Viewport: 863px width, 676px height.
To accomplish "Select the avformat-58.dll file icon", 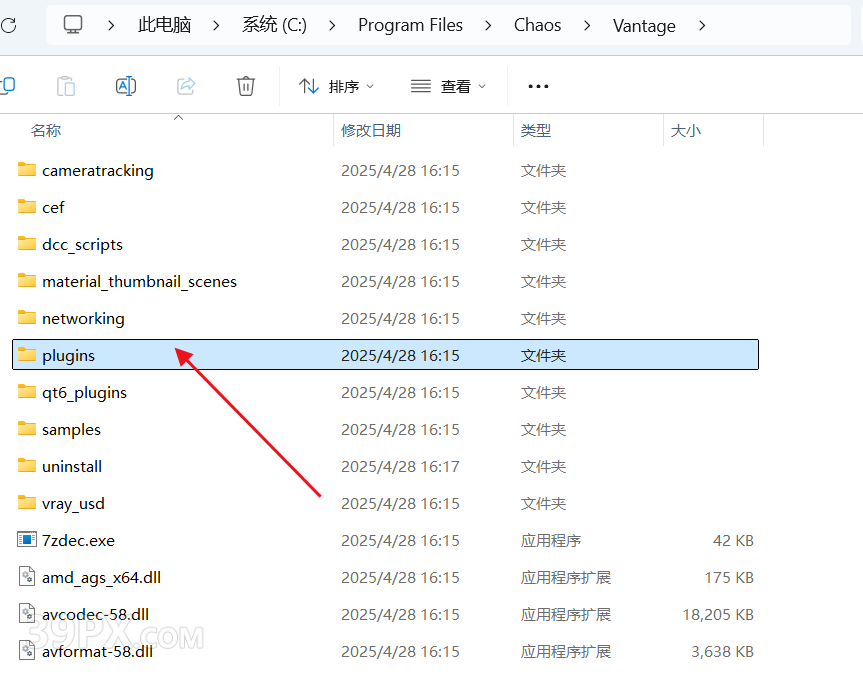I will click(x=27, y=650).
